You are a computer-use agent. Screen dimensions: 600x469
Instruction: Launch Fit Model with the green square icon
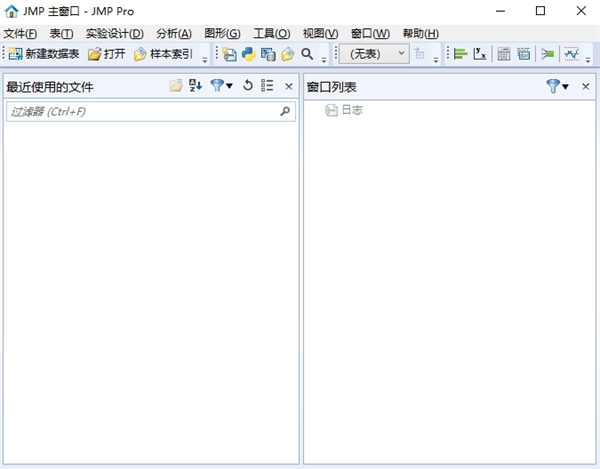(548, 54)
